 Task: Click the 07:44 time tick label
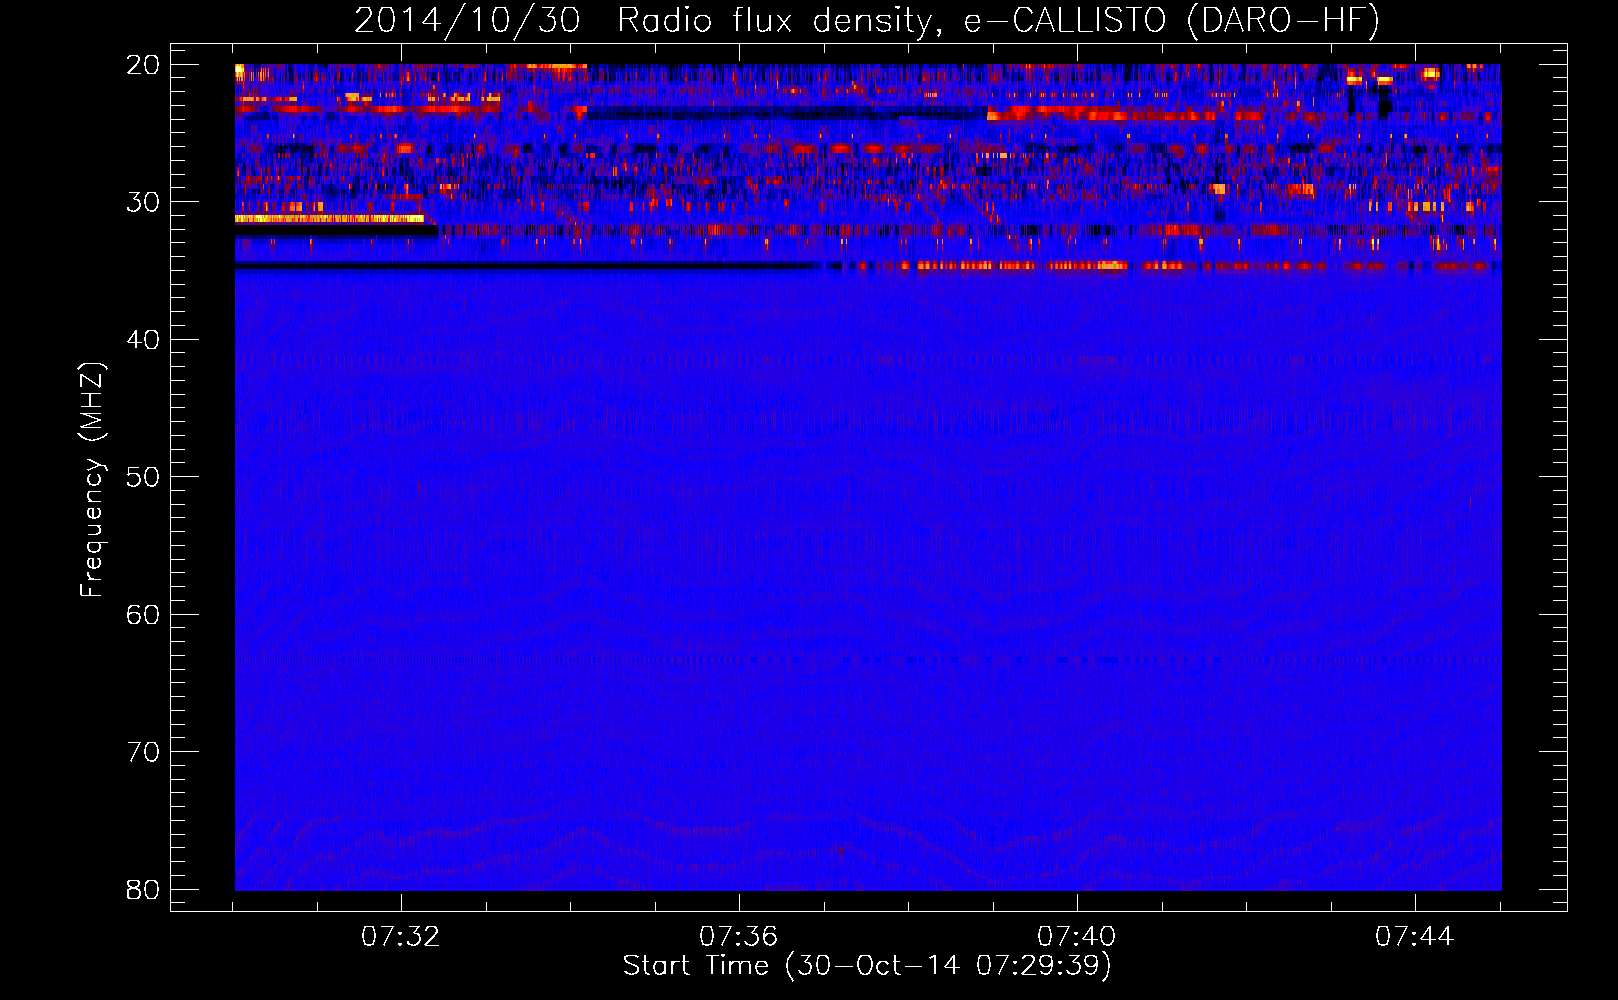point(1414,937)
